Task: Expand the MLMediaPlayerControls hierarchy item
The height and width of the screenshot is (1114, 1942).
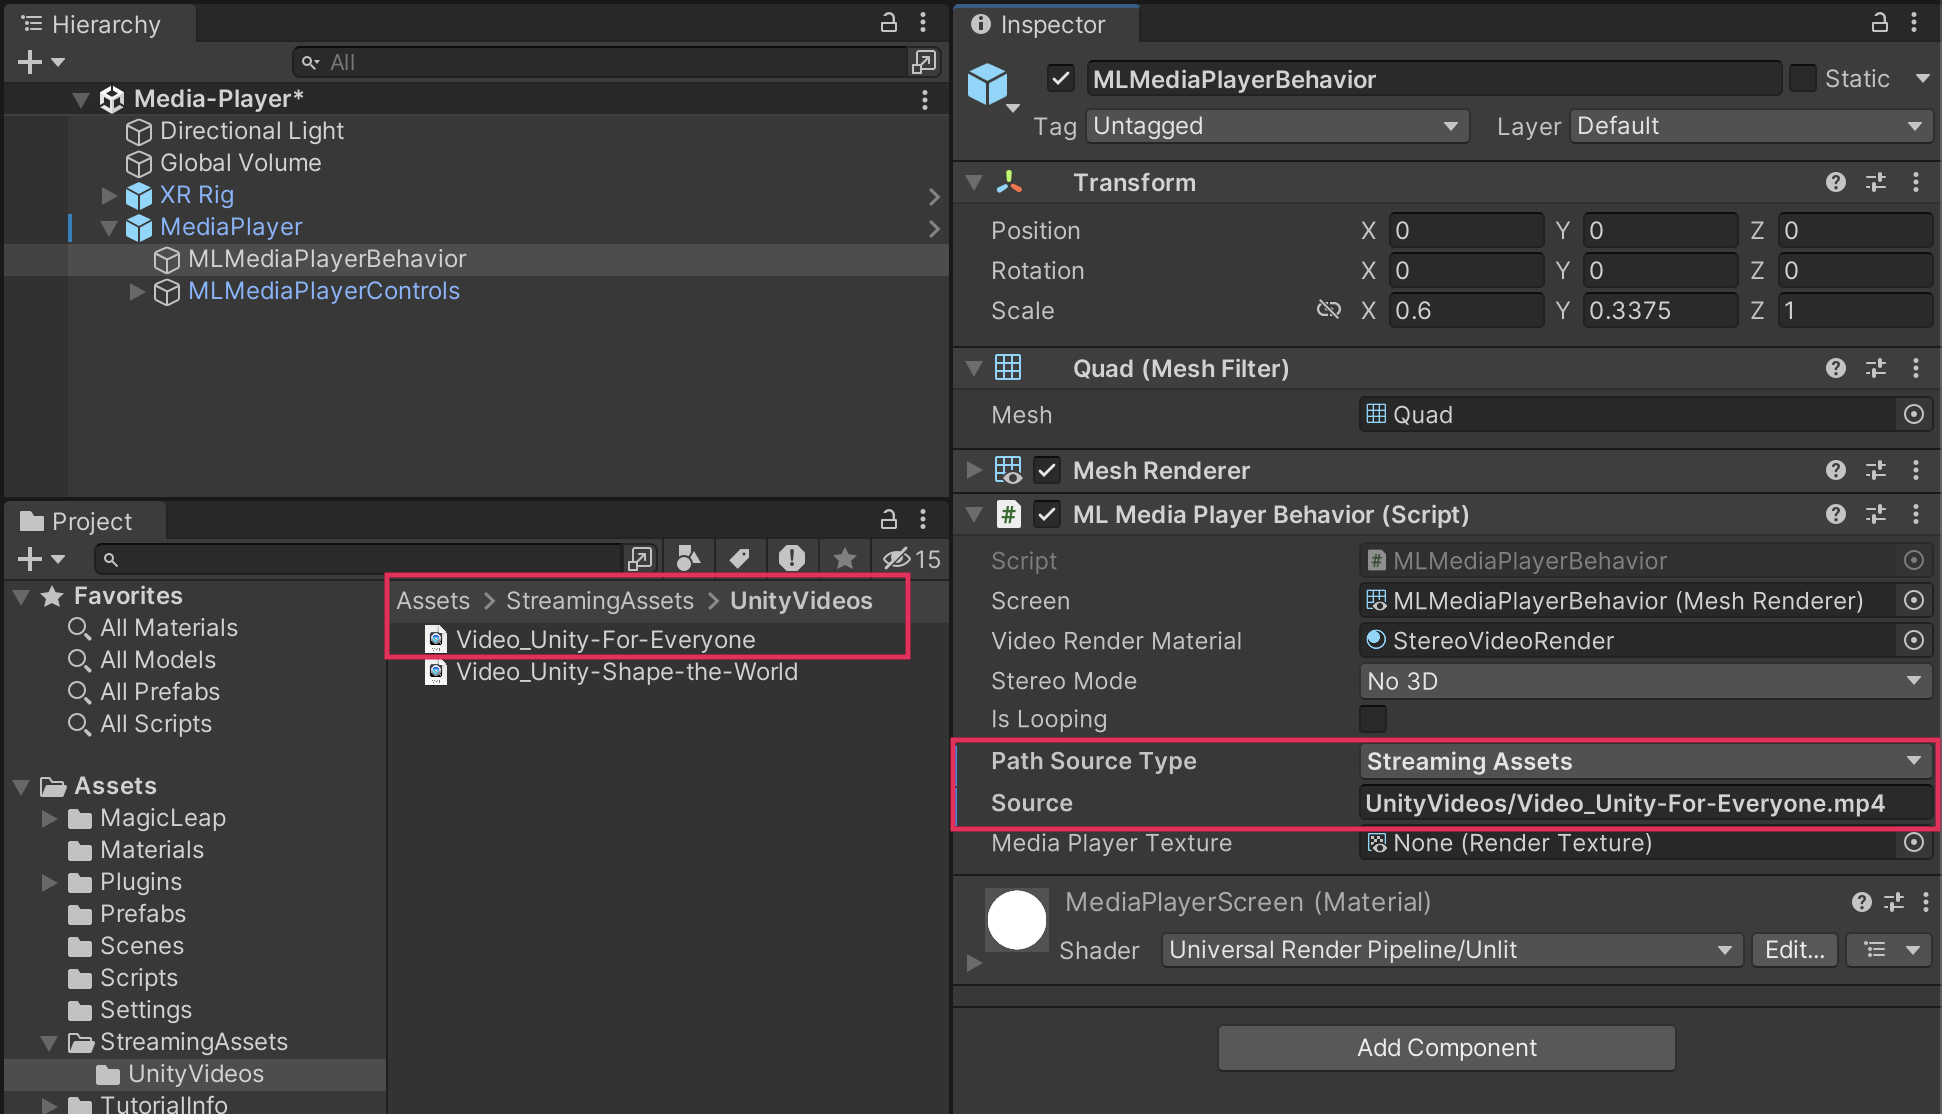Action: (137, 291)
